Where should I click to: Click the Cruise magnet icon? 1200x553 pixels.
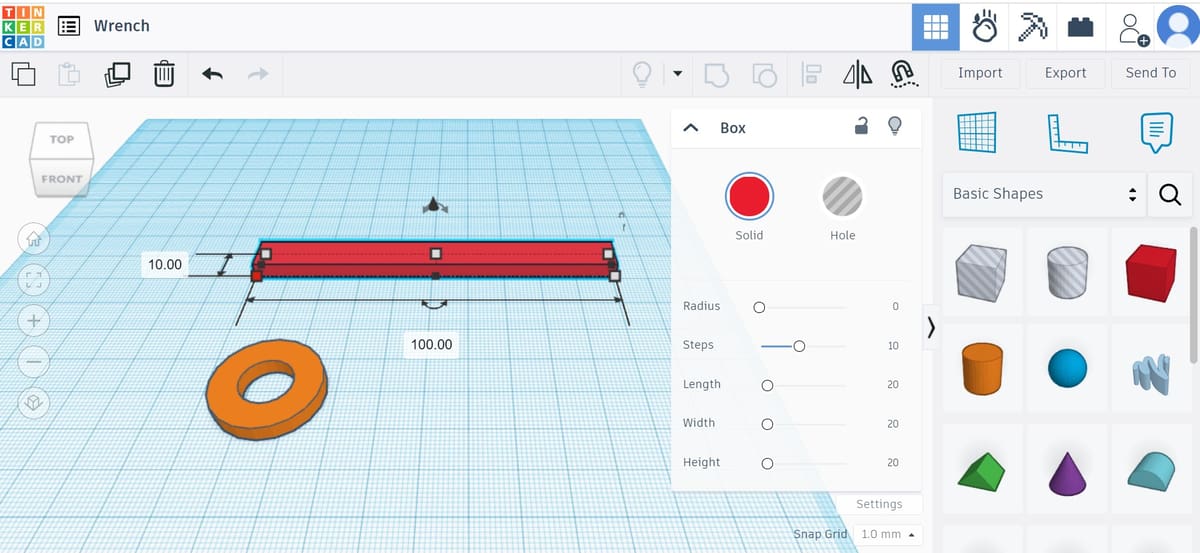coord(904,74)
